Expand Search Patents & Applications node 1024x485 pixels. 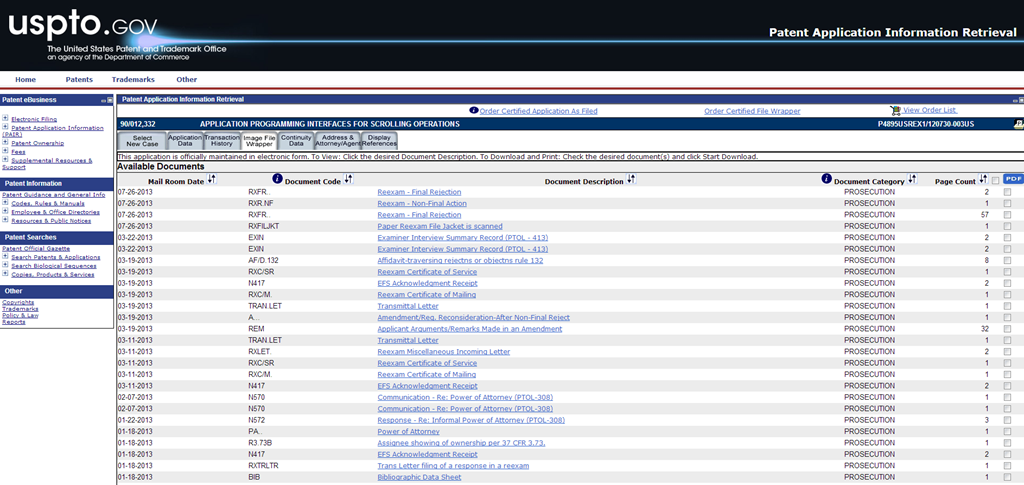[6, 257]
